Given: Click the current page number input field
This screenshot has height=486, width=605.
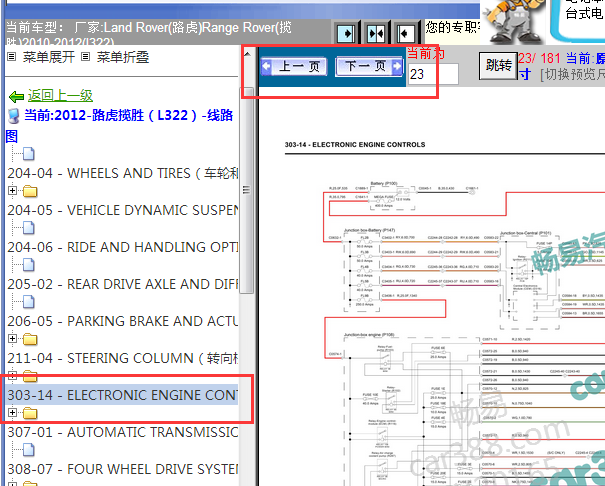Looking at the screenshot, I should (433, 74).
